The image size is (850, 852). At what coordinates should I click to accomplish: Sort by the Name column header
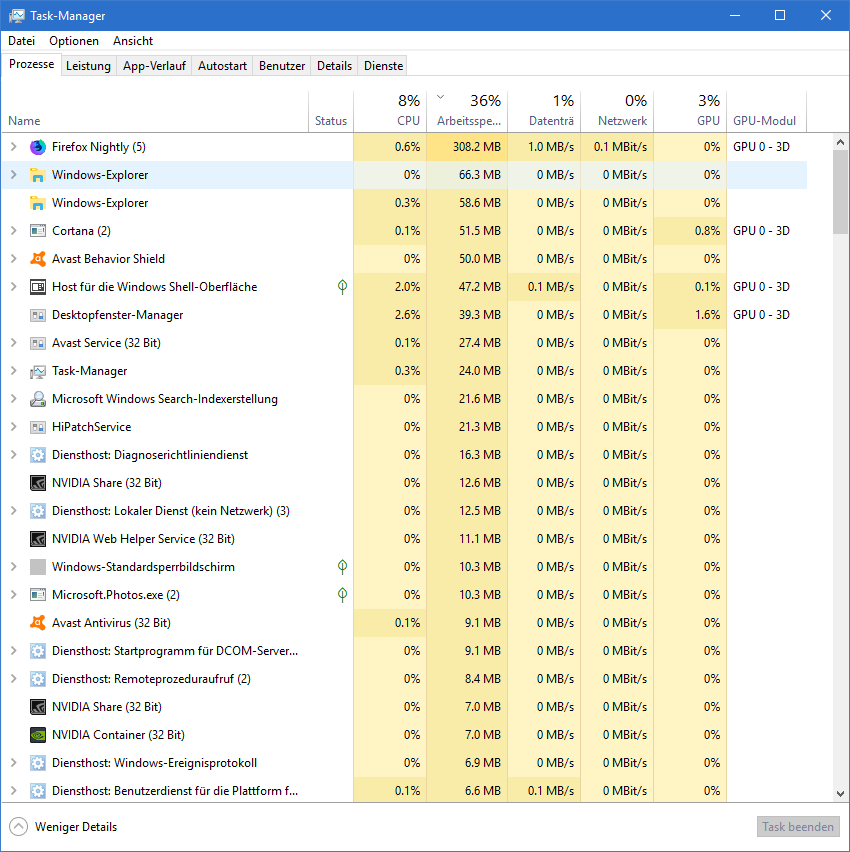pyautogui.click(x=155, y=111)
